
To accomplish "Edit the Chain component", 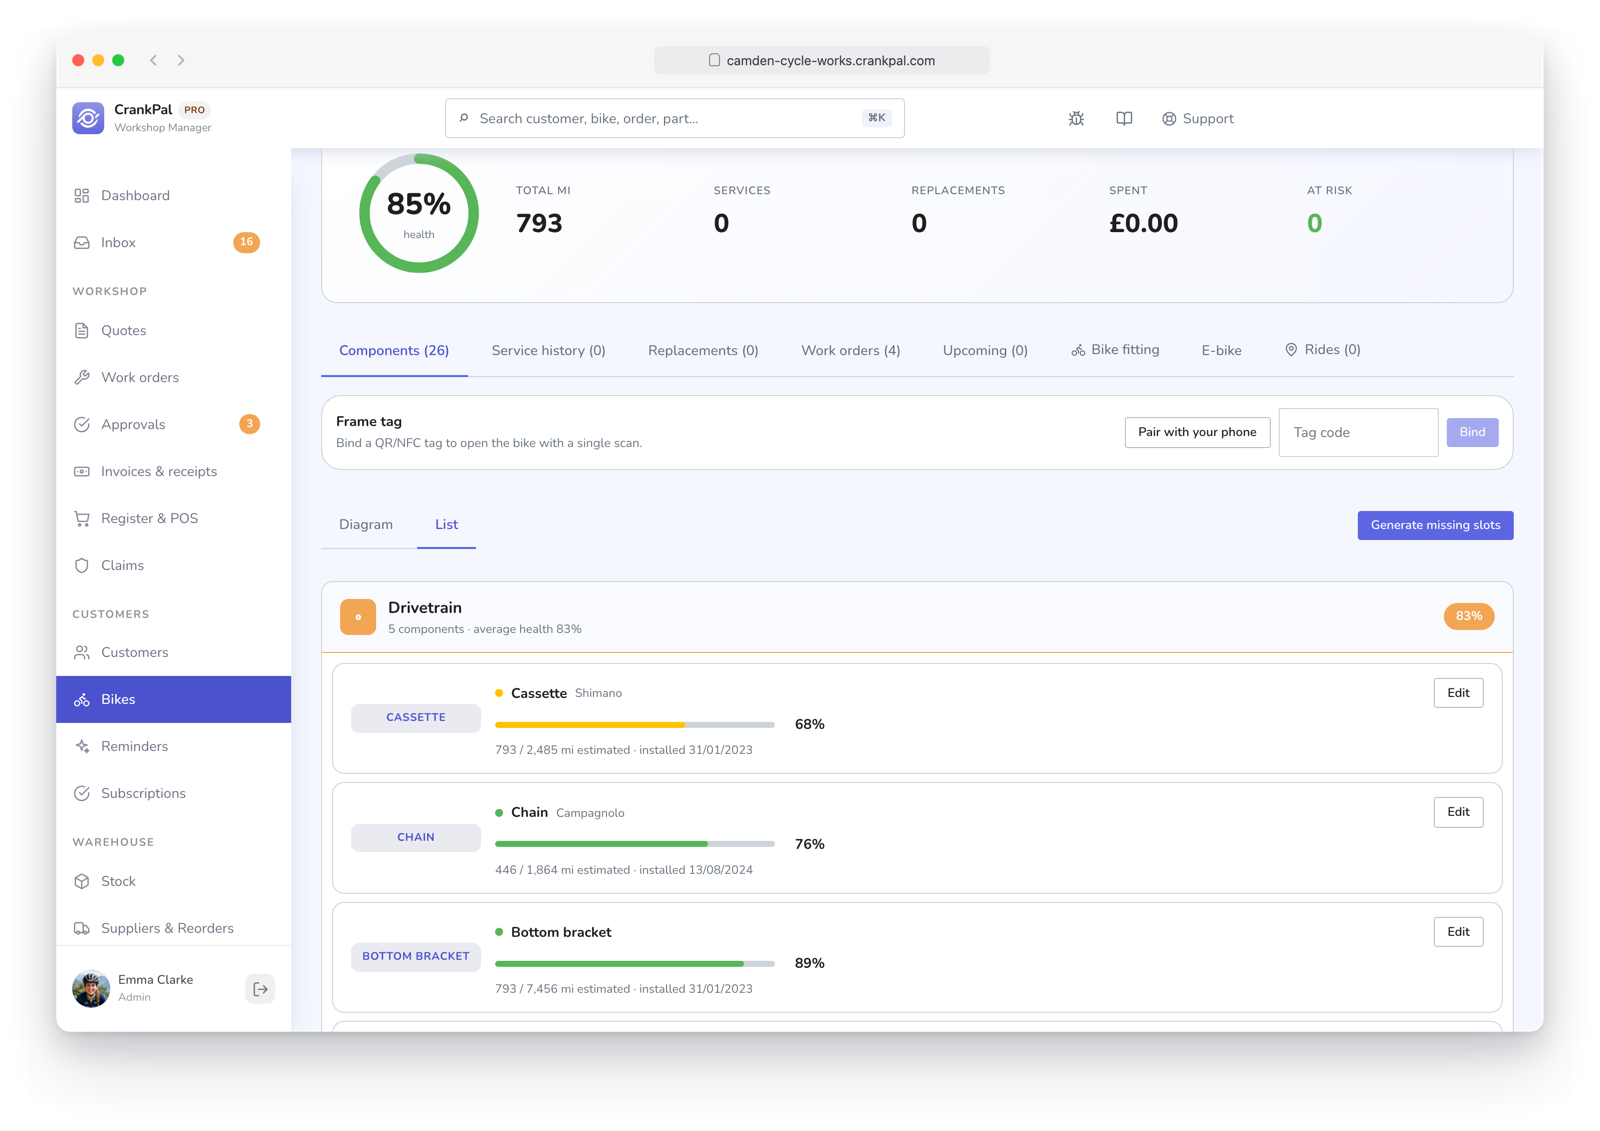I will click(1458, 812).
